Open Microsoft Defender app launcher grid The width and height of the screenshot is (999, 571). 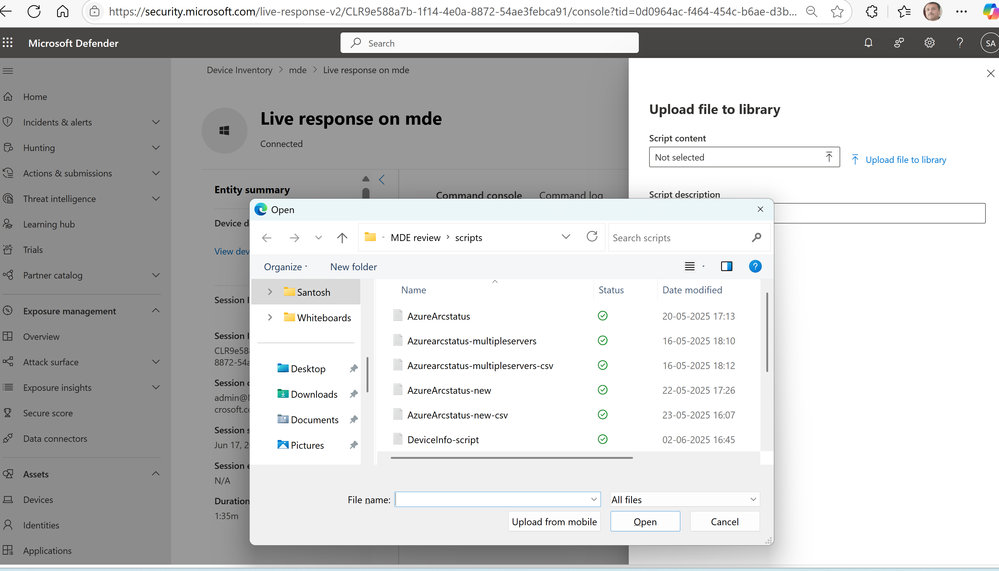click(x=8, y=43)
